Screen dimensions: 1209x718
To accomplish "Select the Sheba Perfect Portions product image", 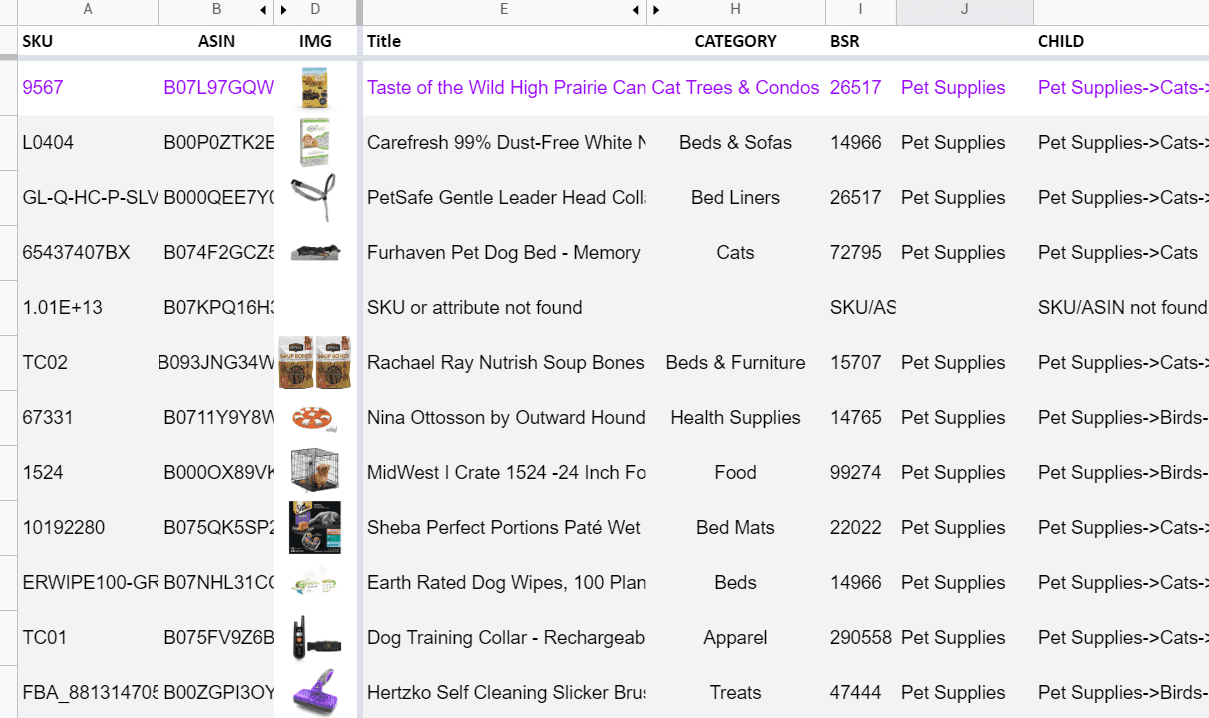I will click(316, 527).
